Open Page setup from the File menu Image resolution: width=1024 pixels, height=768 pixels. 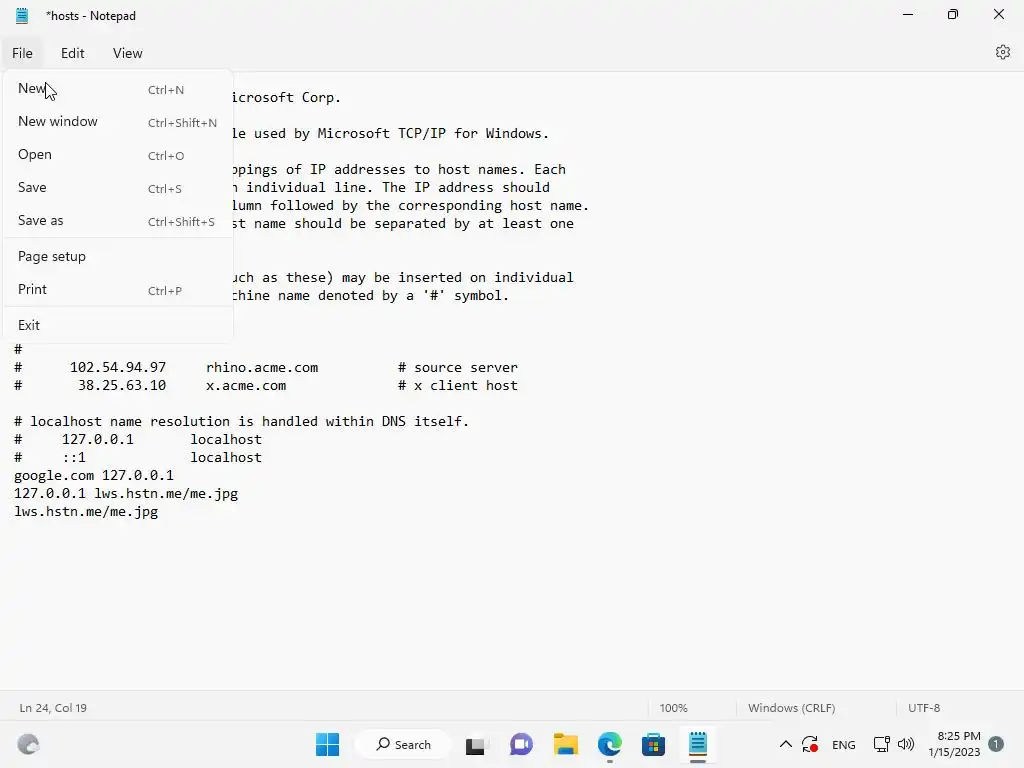118,257
